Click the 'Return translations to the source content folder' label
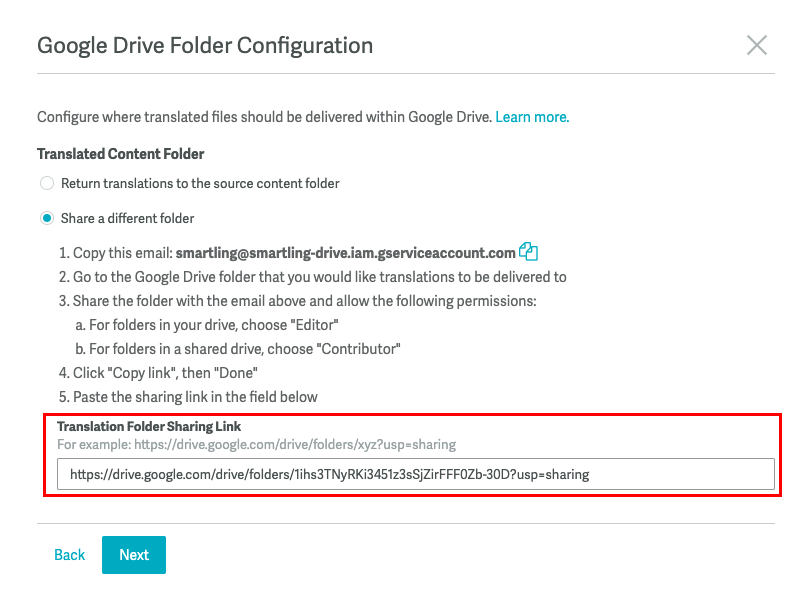This screenshot has height=594, width=812. click(x=200, y=183)
